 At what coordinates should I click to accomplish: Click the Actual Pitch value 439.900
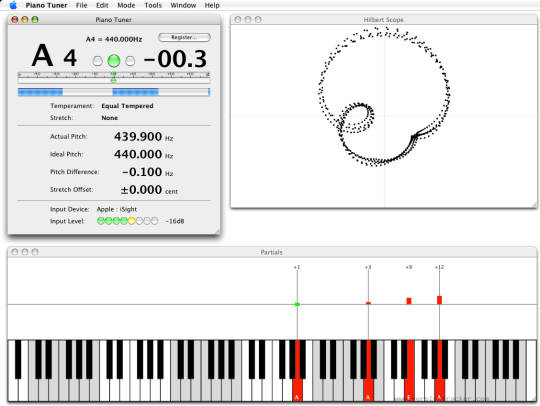coord(138,137)
